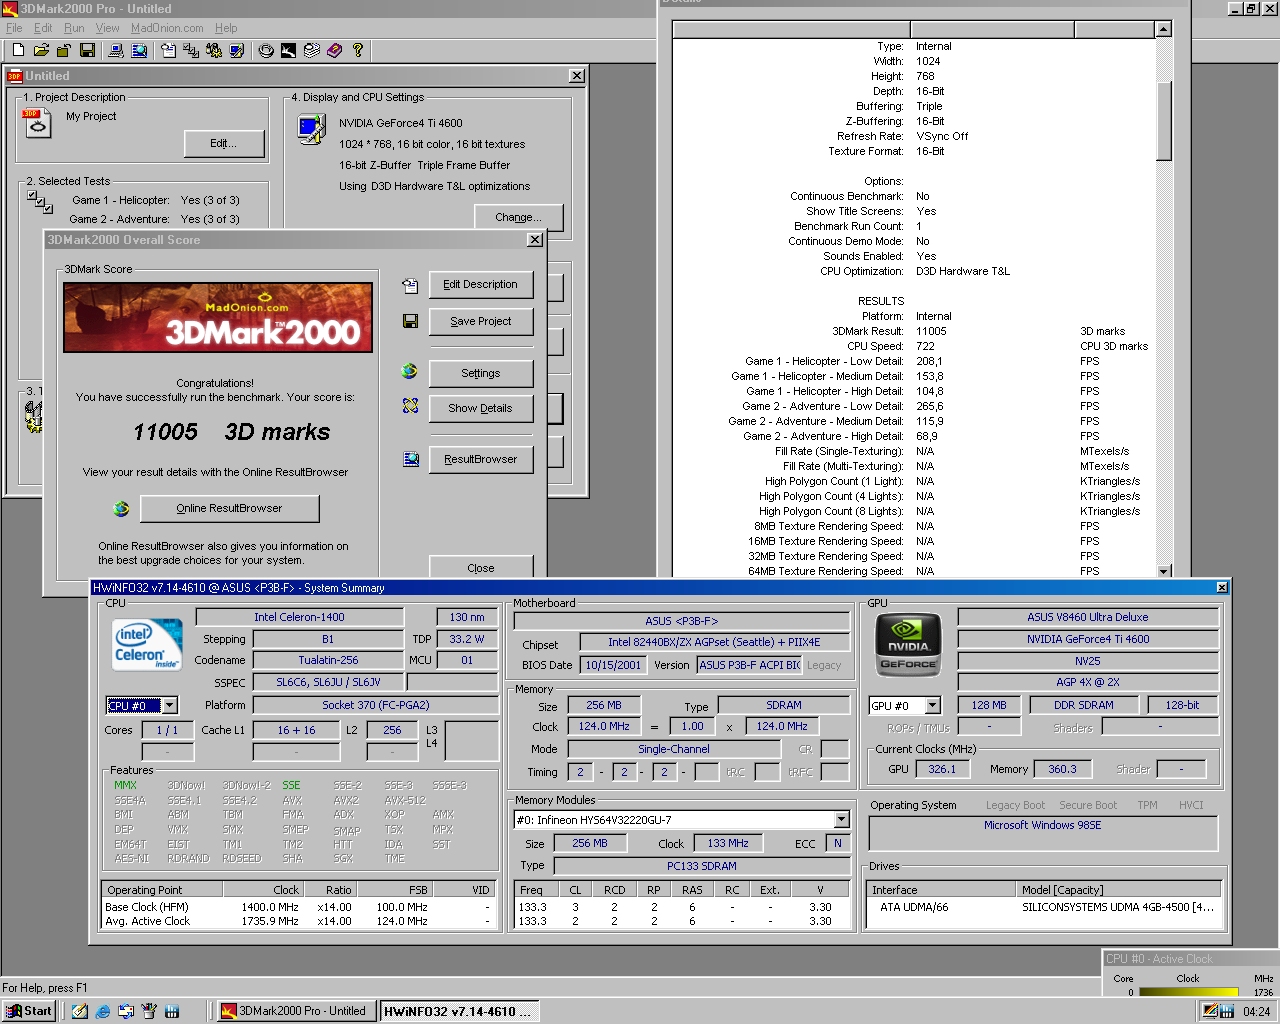
Task: Click the select tests checkmarks toolbar icon
Action: tap(191, 50)
